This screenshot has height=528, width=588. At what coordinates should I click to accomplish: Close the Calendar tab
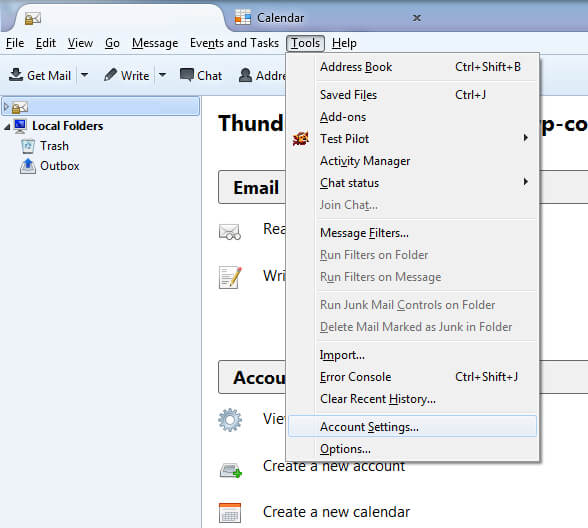417,18
